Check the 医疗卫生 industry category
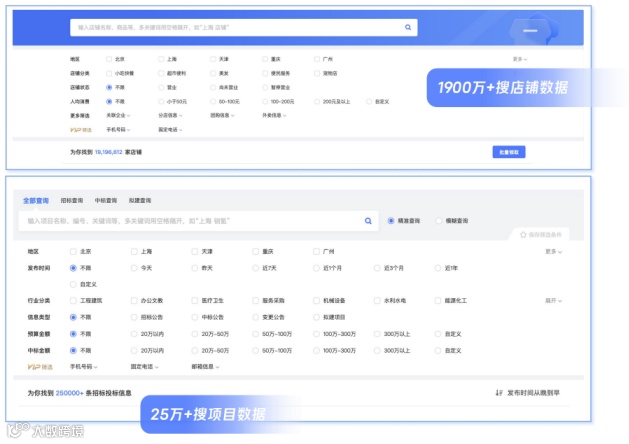This screenshot has height=444, width=629. pyautogui.click(x=195, y=300)
